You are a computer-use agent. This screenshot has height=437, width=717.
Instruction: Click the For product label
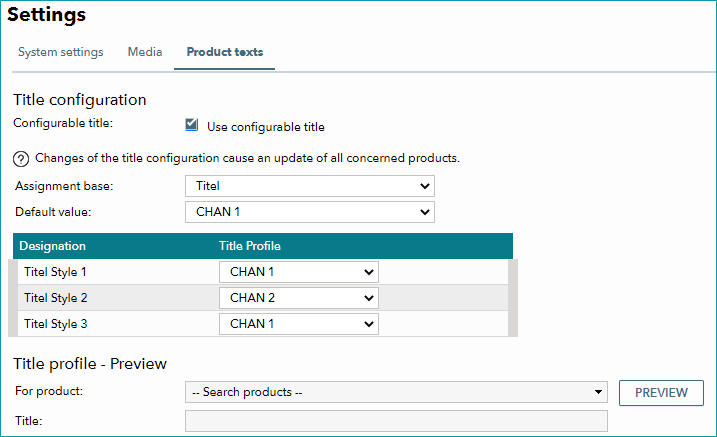(49, 391)
